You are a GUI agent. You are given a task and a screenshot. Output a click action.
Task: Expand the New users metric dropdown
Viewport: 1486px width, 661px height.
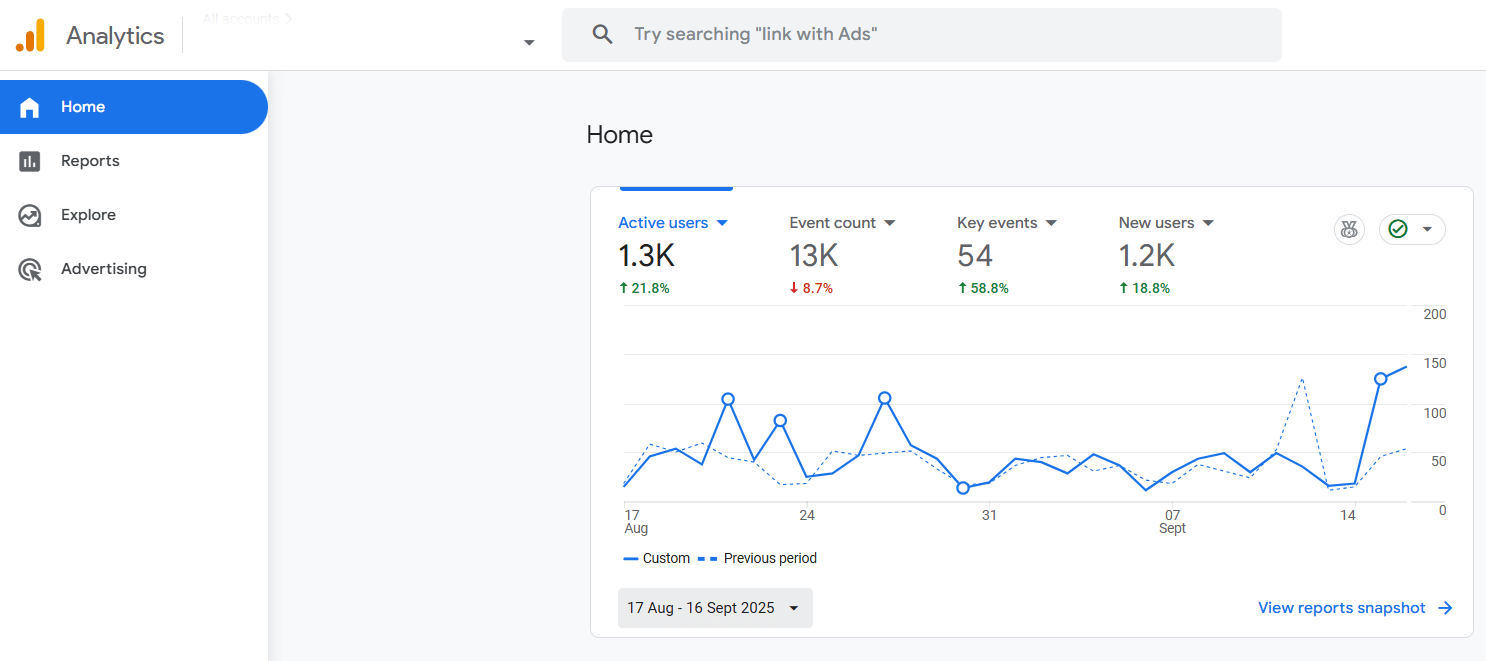[x=1208, y=223]
